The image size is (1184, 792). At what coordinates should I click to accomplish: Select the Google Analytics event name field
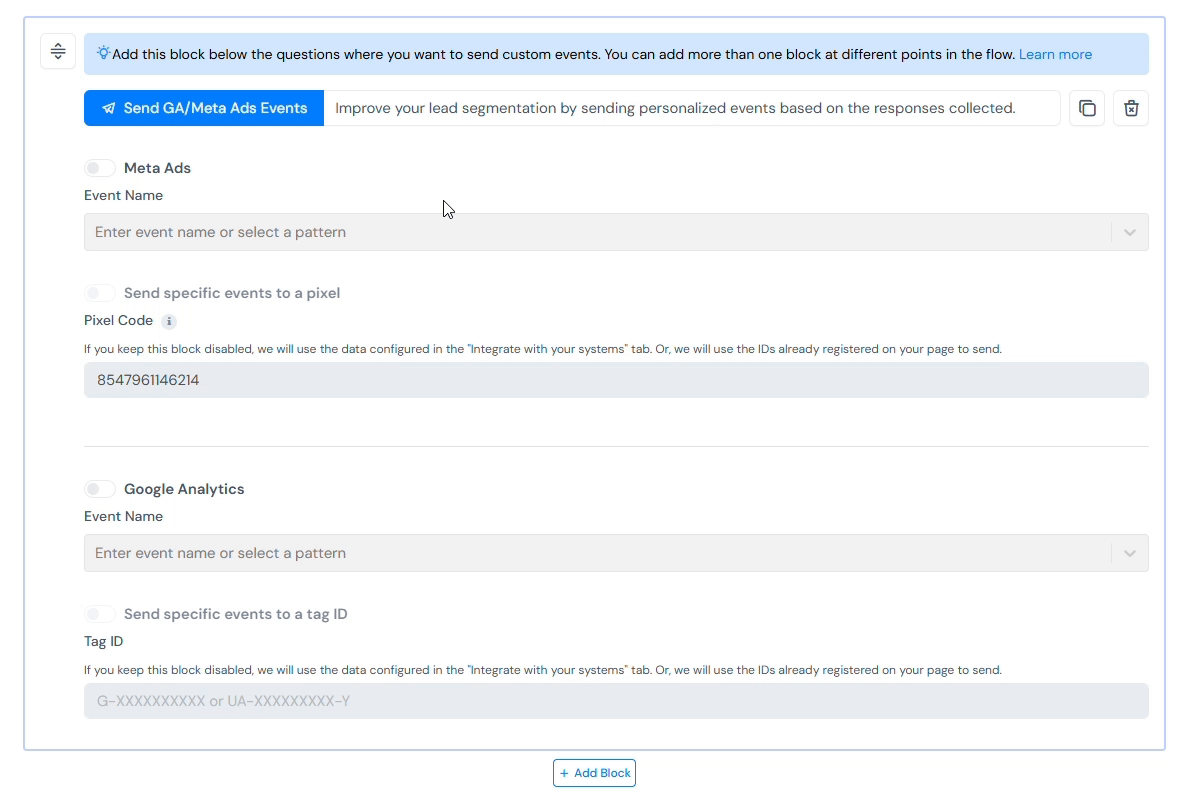click(x=597, y=553)
